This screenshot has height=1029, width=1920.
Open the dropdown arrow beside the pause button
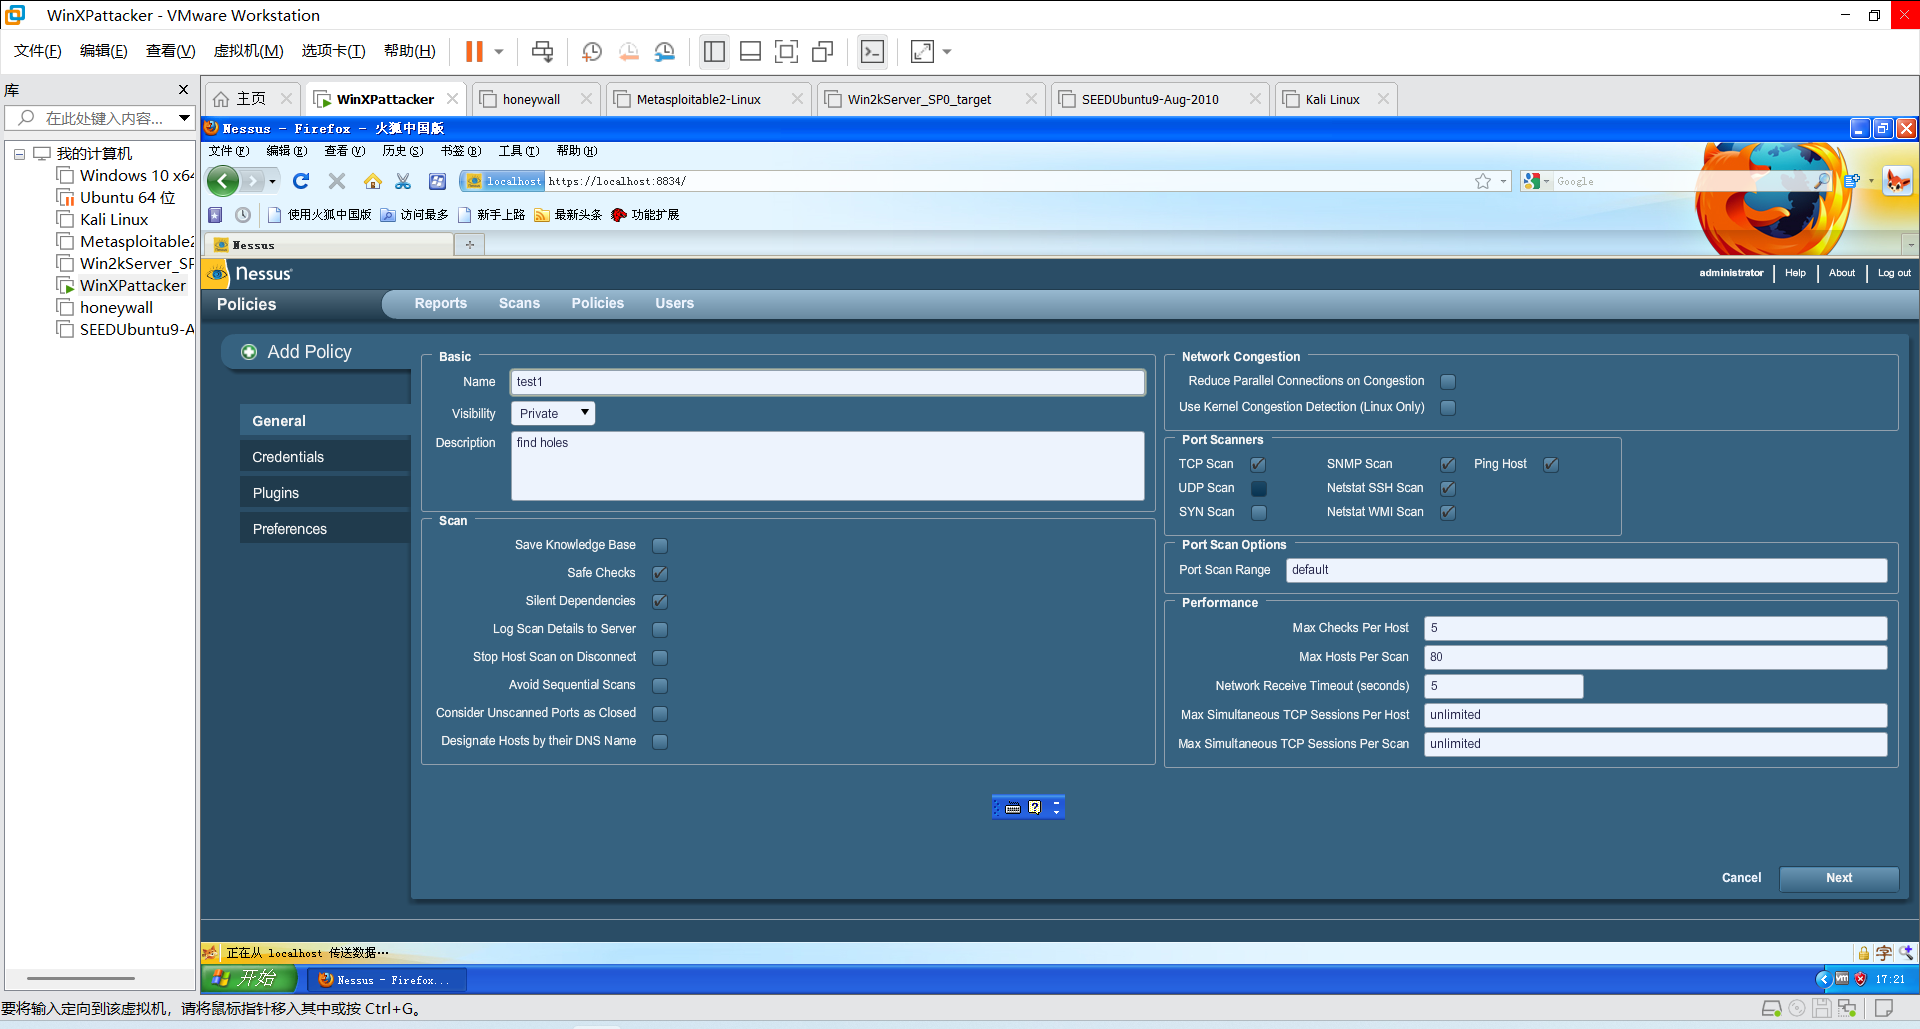coord(499,51)
